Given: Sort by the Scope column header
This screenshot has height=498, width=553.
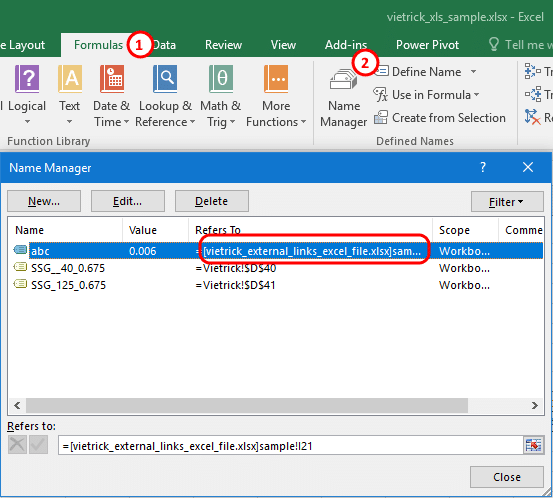Looking at the screenshot, I should [466, 230].
